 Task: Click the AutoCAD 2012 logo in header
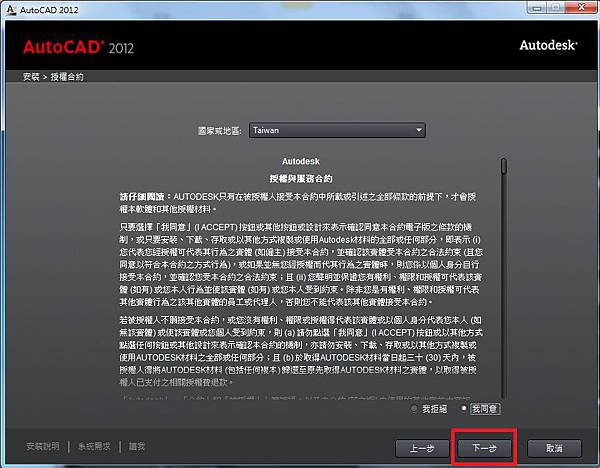tap(78, 47)
